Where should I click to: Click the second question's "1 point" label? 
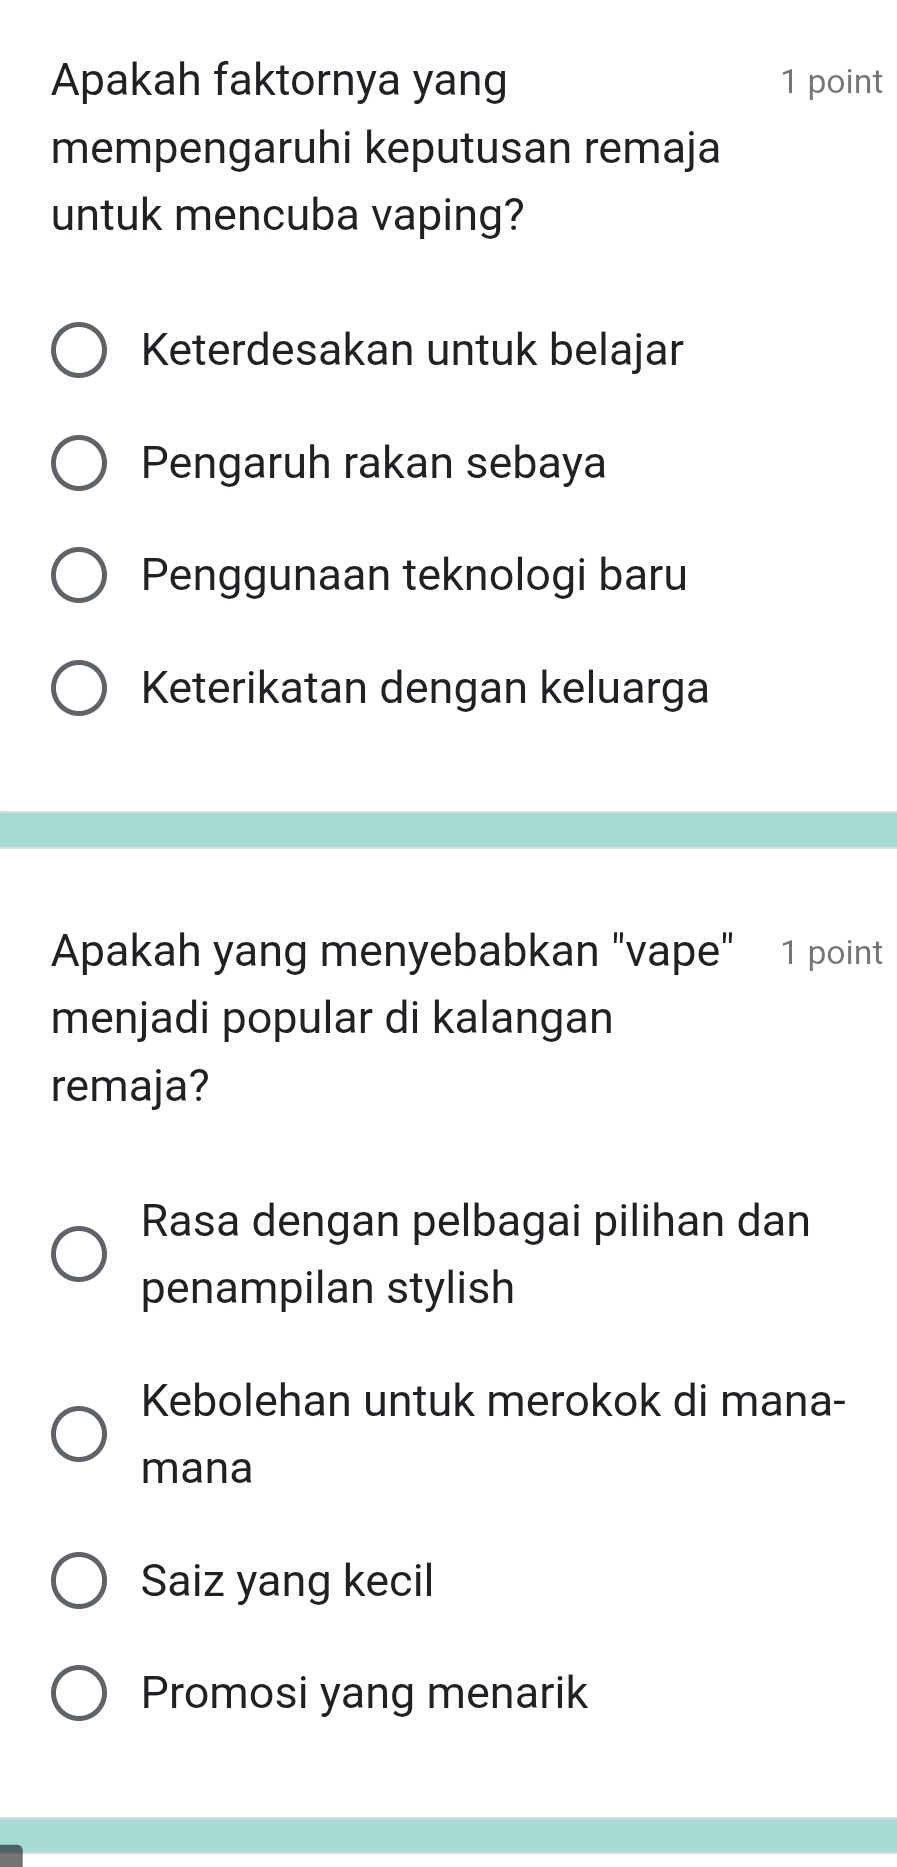click(x=832, y=953)
